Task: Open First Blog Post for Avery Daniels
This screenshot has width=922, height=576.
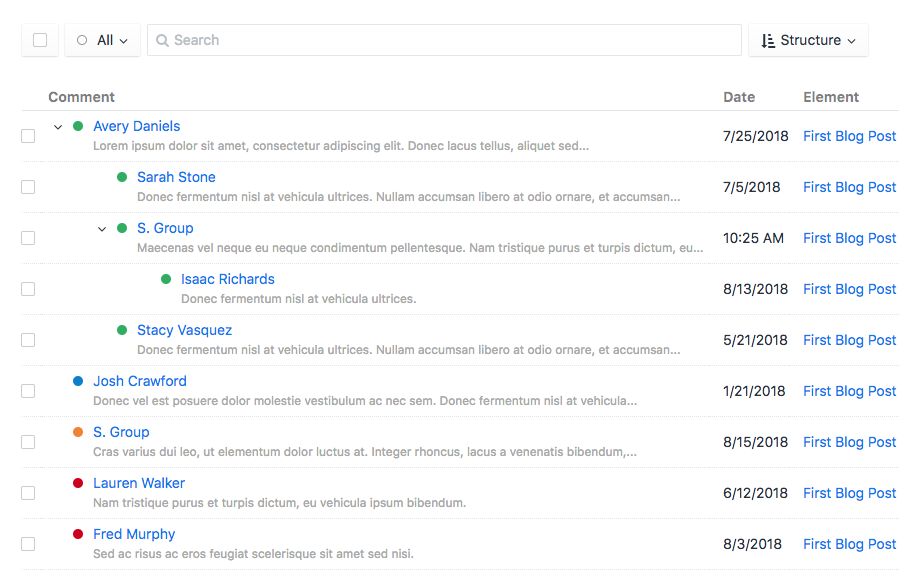Action: point(849,136)
